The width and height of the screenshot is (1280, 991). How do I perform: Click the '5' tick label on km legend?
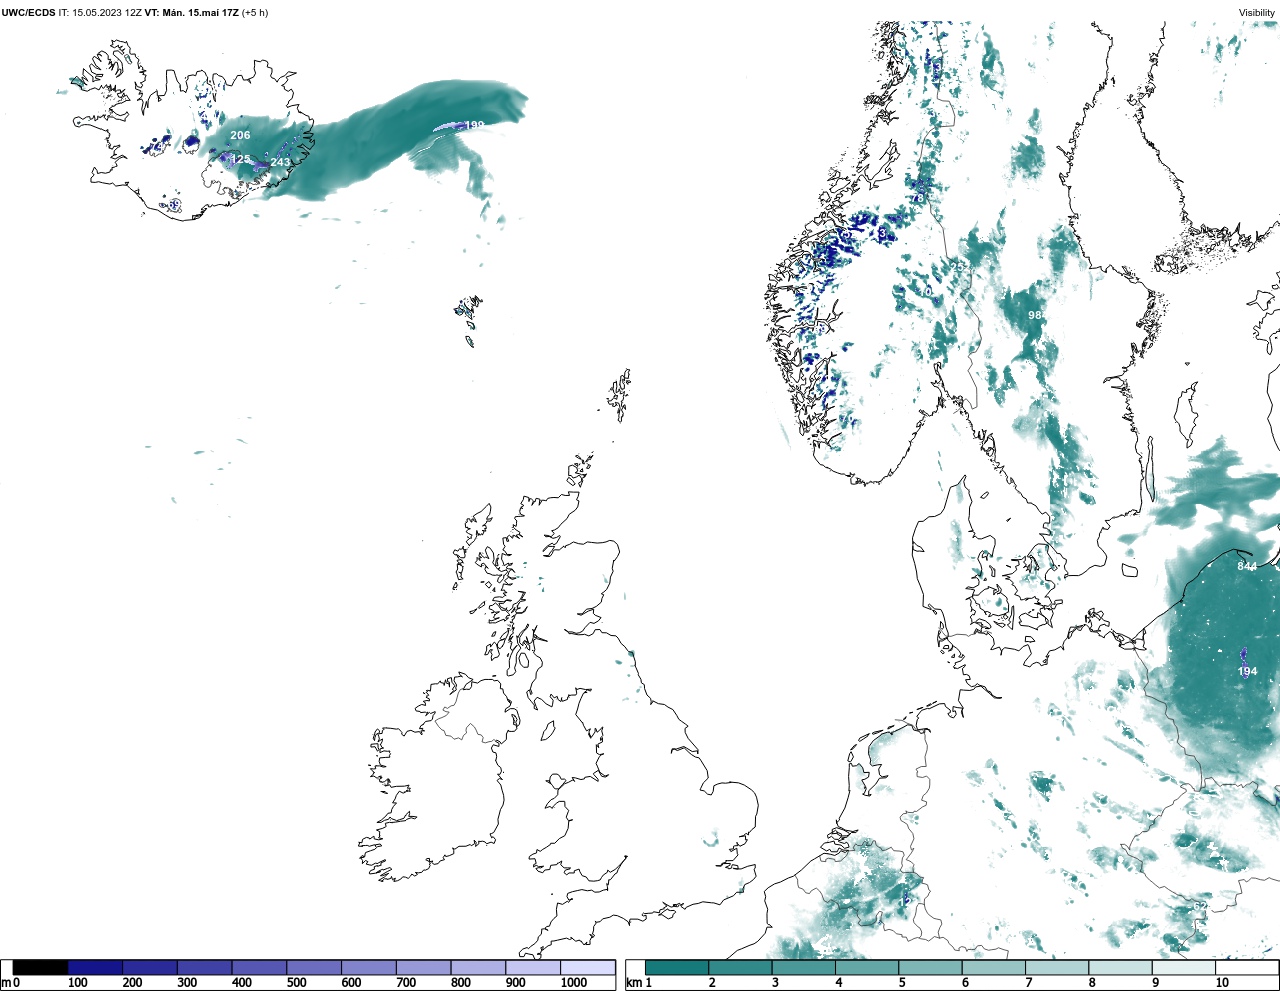pos(902,983)
